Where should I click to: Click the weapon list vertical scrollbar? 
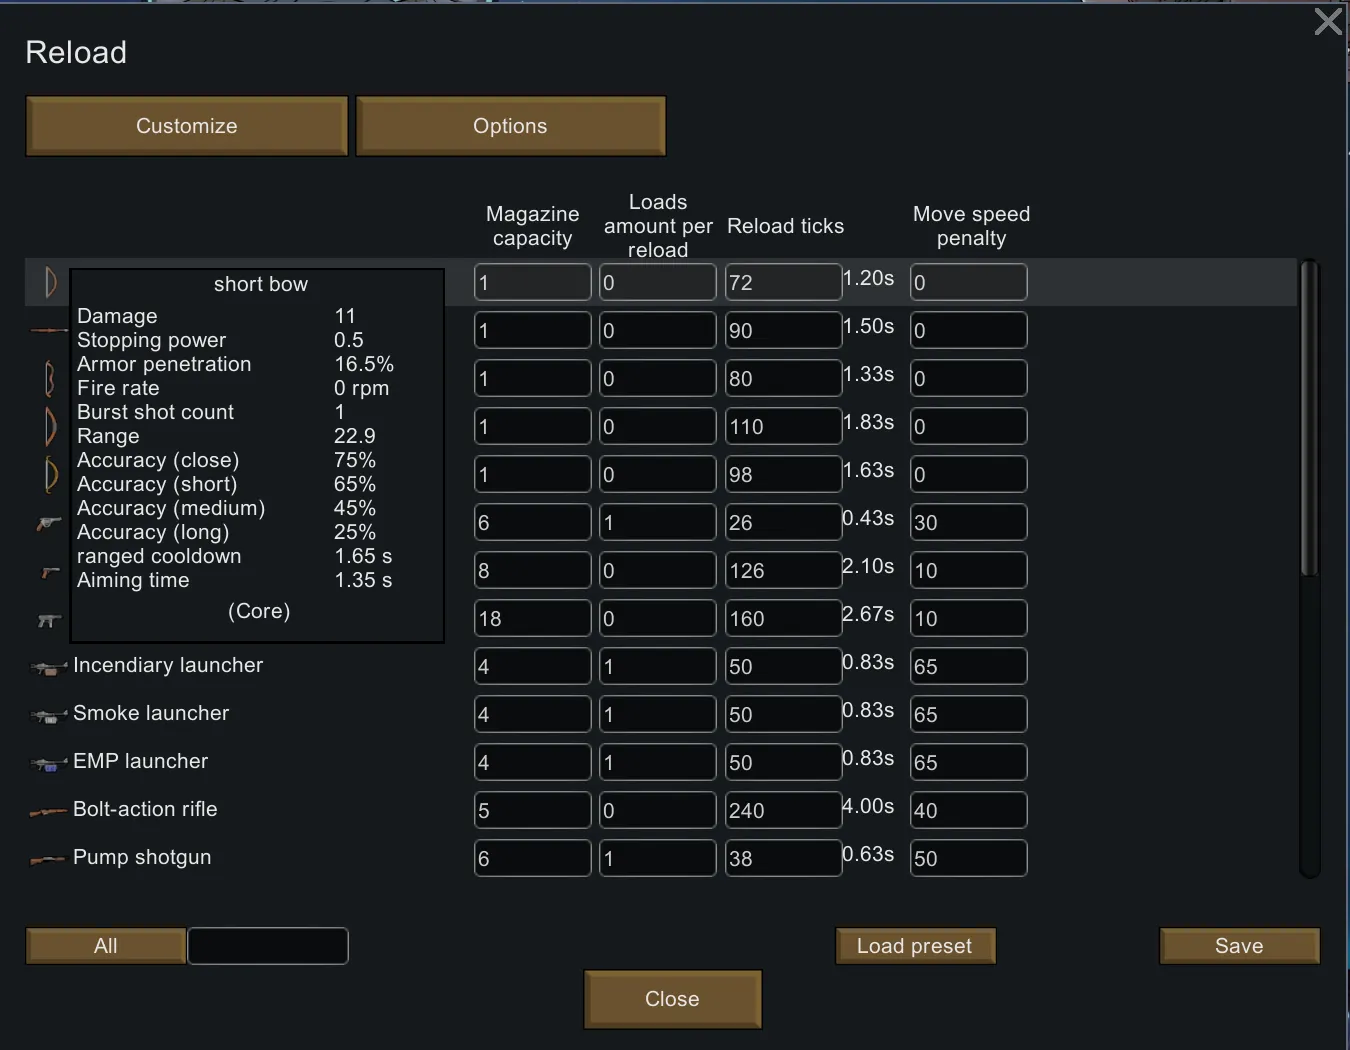(x=1309, y=420)
